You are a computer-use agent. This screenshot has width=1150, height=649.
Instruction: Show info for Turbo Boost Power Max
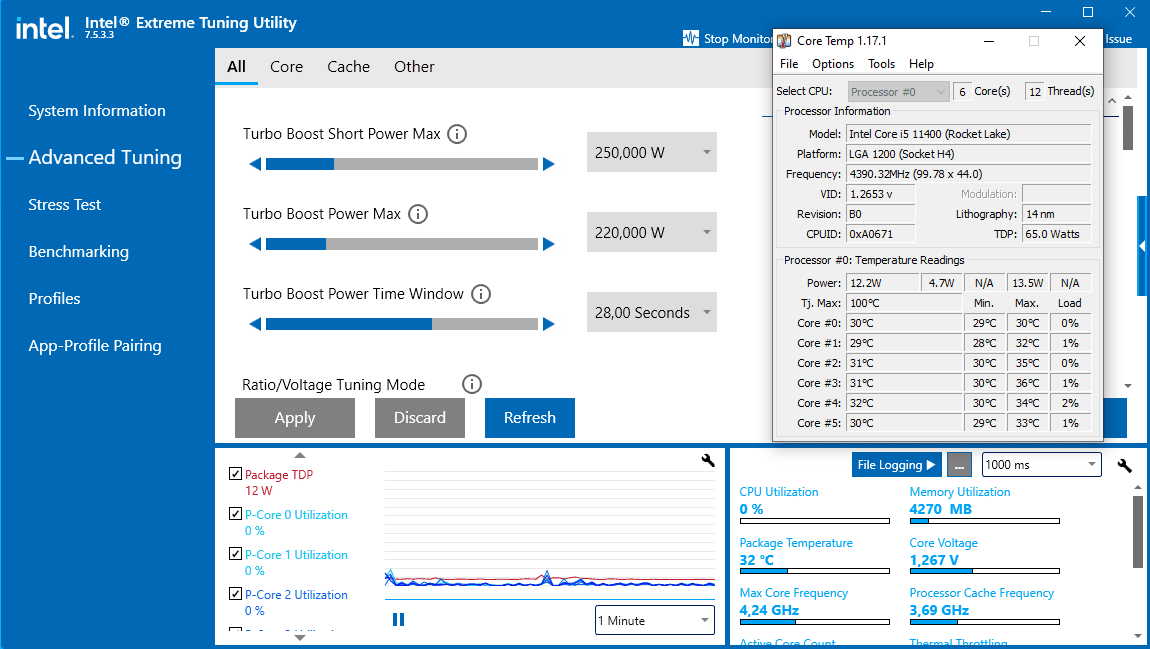(x=417, y=214)
